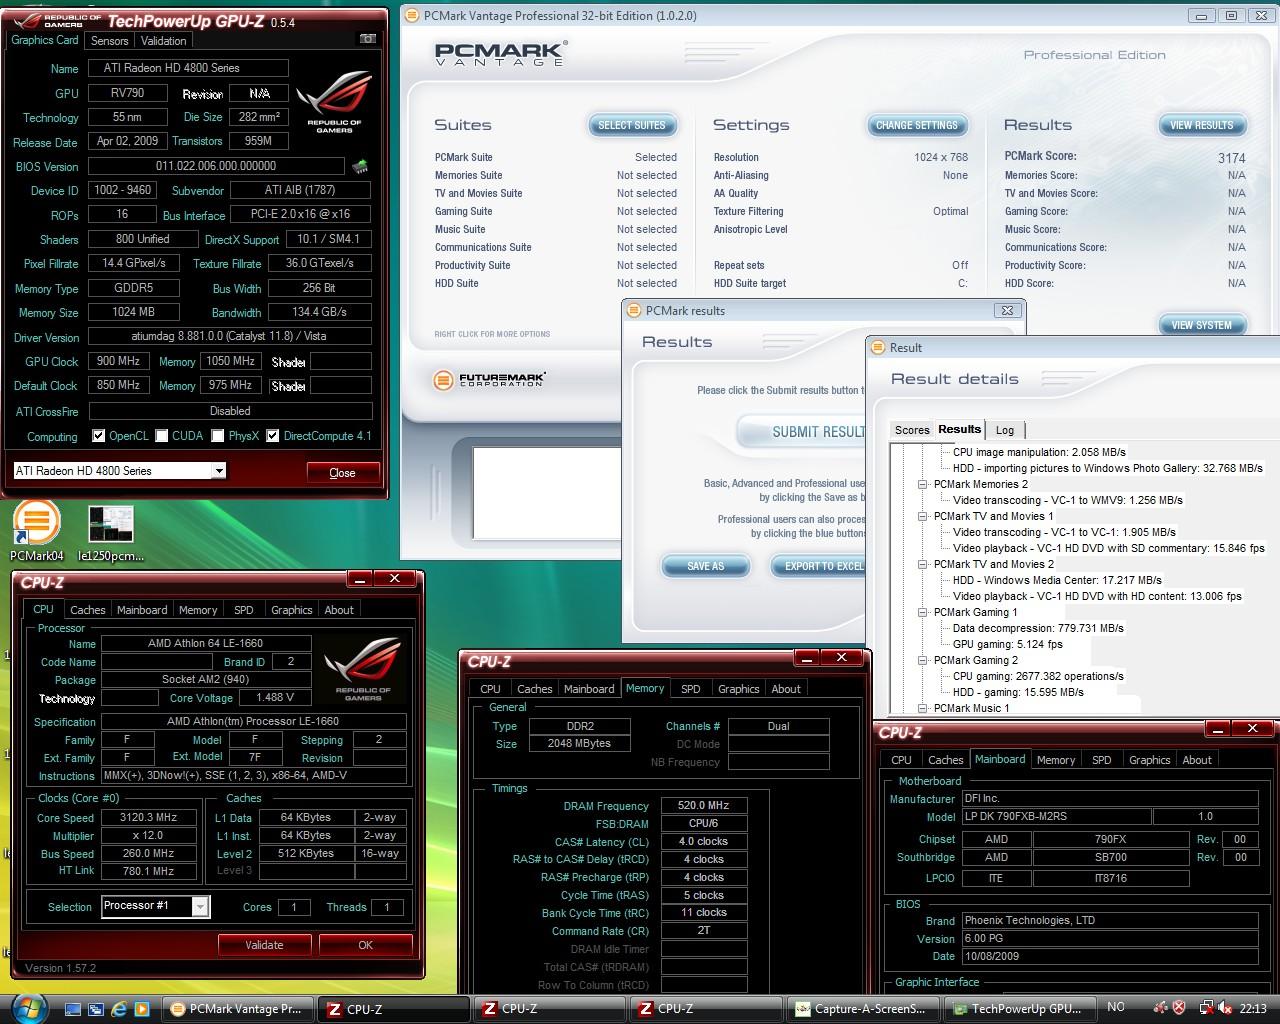Open the Windows Start menu orb

click(x=27, y=1007)
